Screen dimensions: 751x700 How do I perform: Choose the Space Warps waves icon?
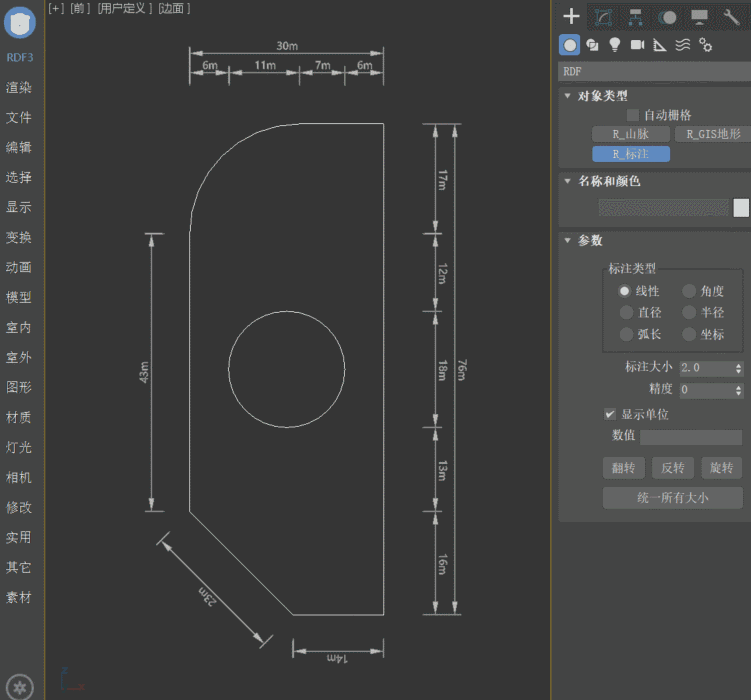click(683, 44)
